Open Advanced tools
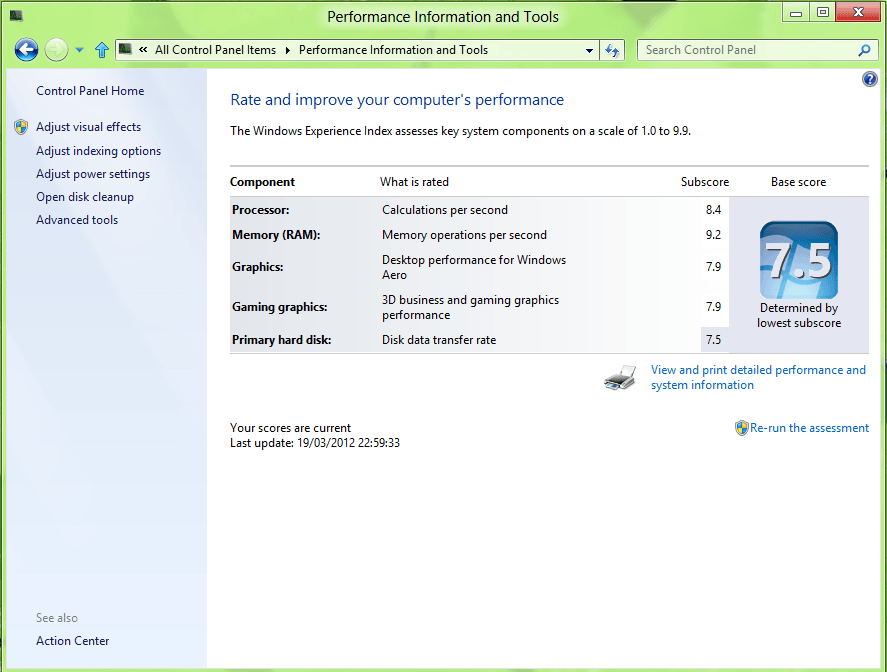The width and height of the screenshot is (887, 672). [x=77, y=220]
